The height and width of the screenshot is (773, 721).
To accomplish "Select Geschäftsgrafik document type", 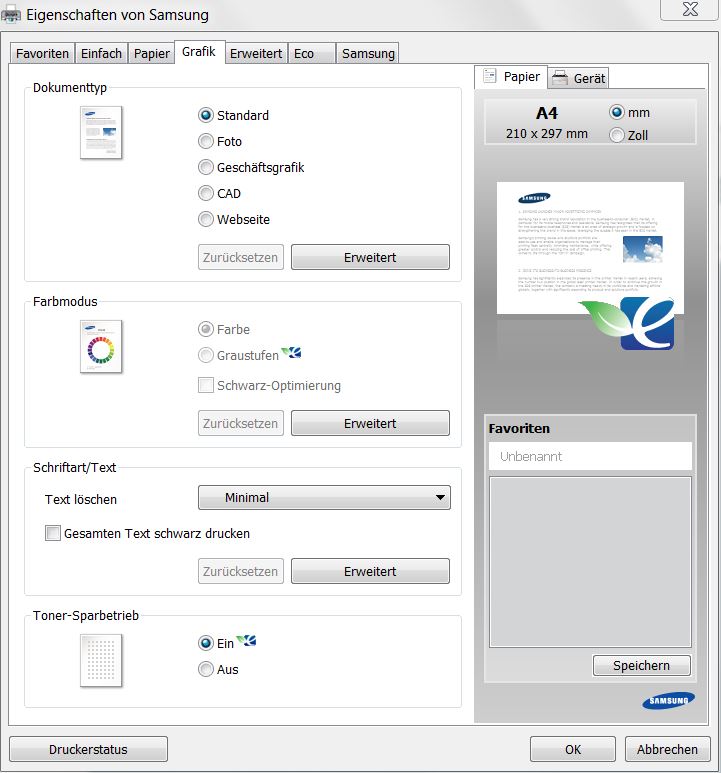I will (x=251, y=168).
